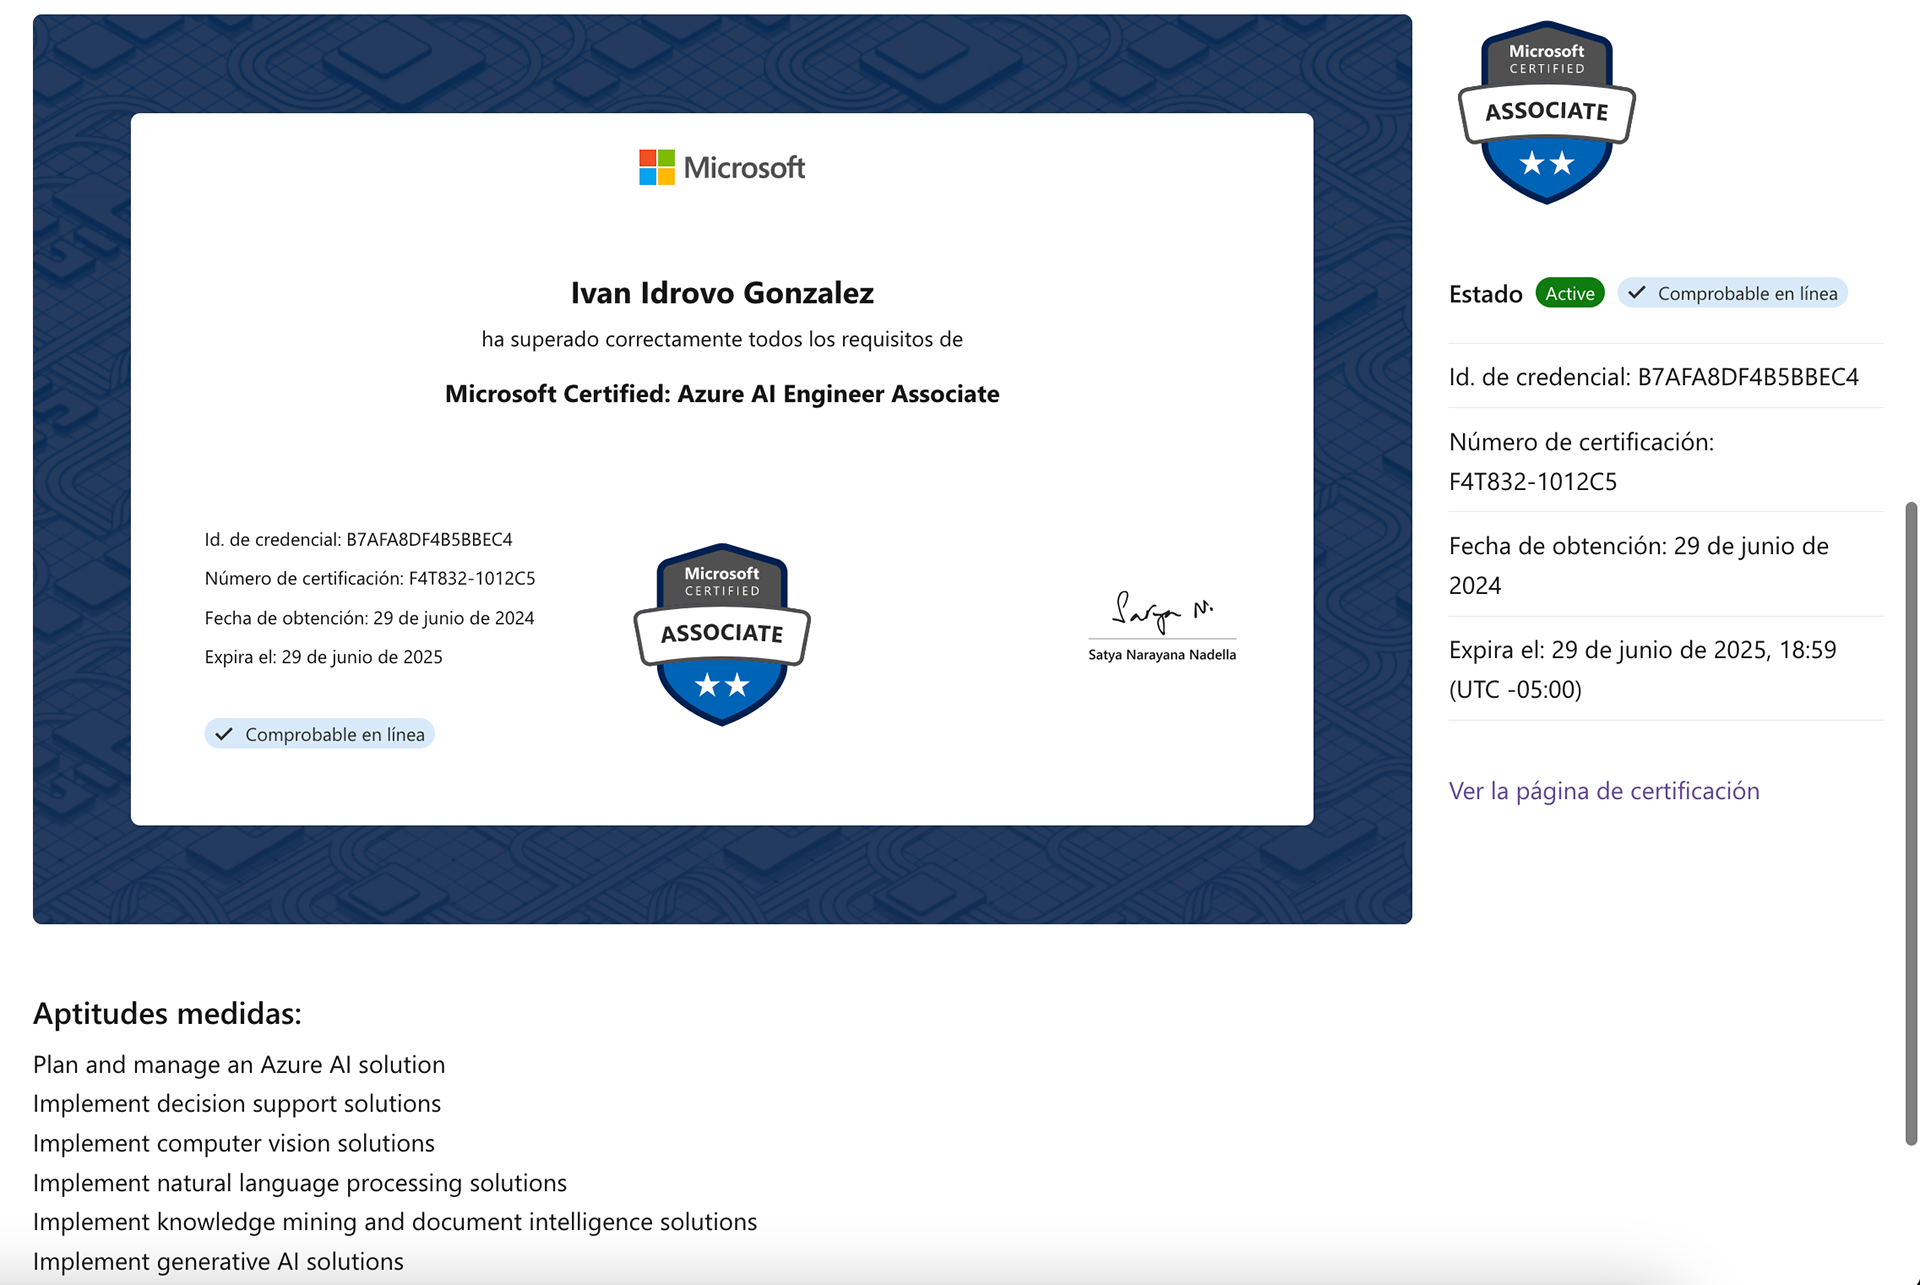Click the Associate badge on the certificate

(722, 634)
